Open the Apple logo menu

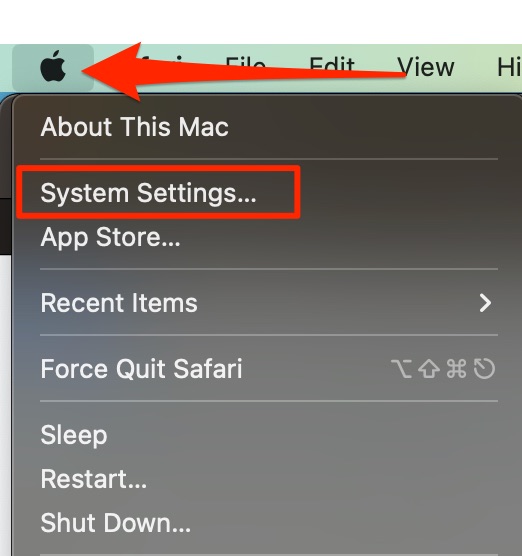pos(53,67)
